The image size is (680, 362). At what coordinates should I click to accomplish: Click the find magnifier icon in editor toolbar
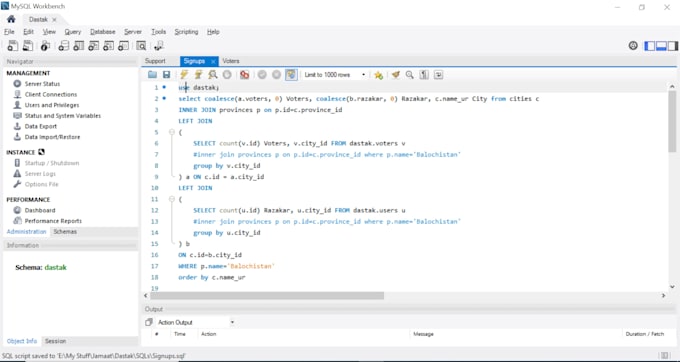(x=409, y=75)
